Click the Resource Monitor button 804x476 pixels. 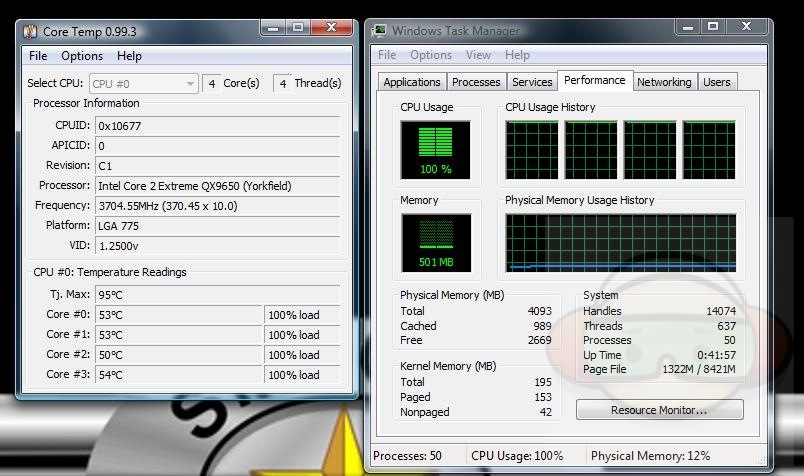[x=659, y=410]
